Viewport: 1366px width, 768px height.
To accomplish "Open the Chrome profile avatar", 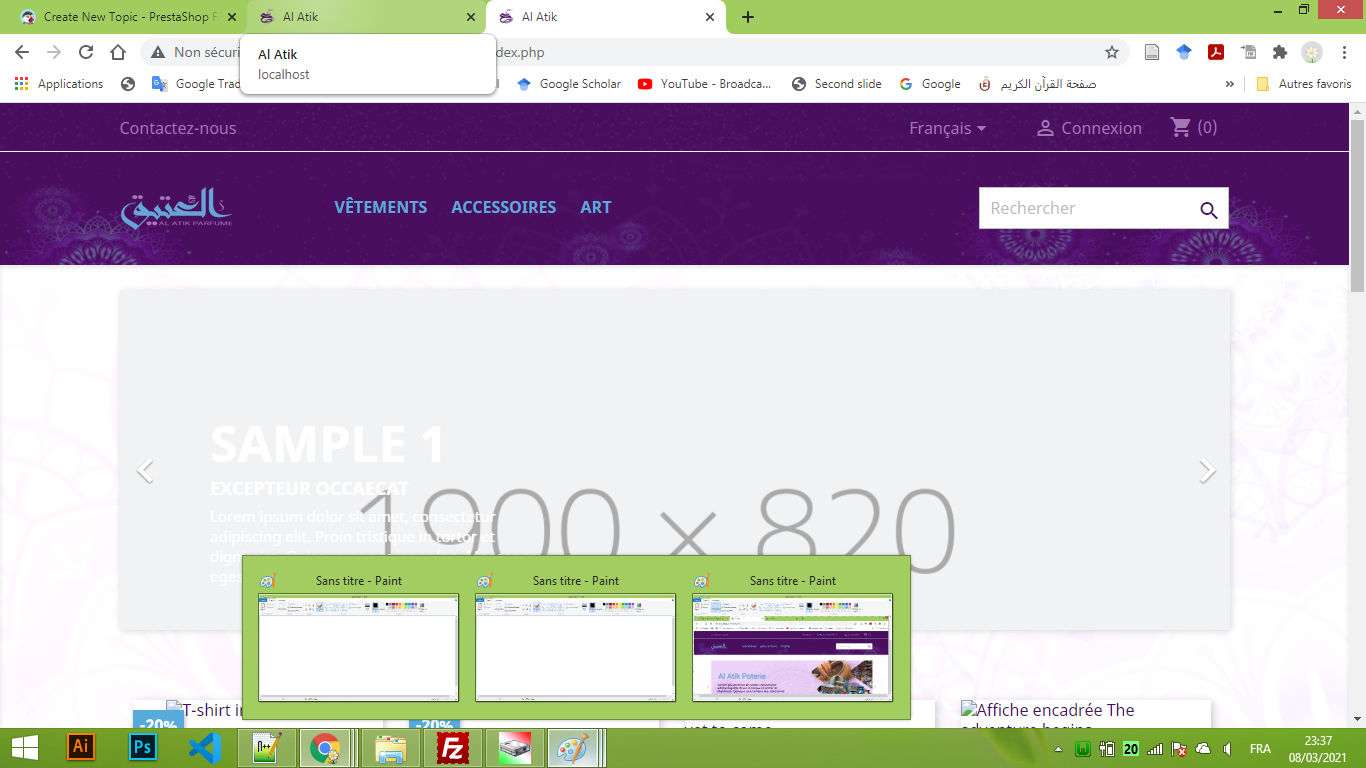I will (1312, 52).
